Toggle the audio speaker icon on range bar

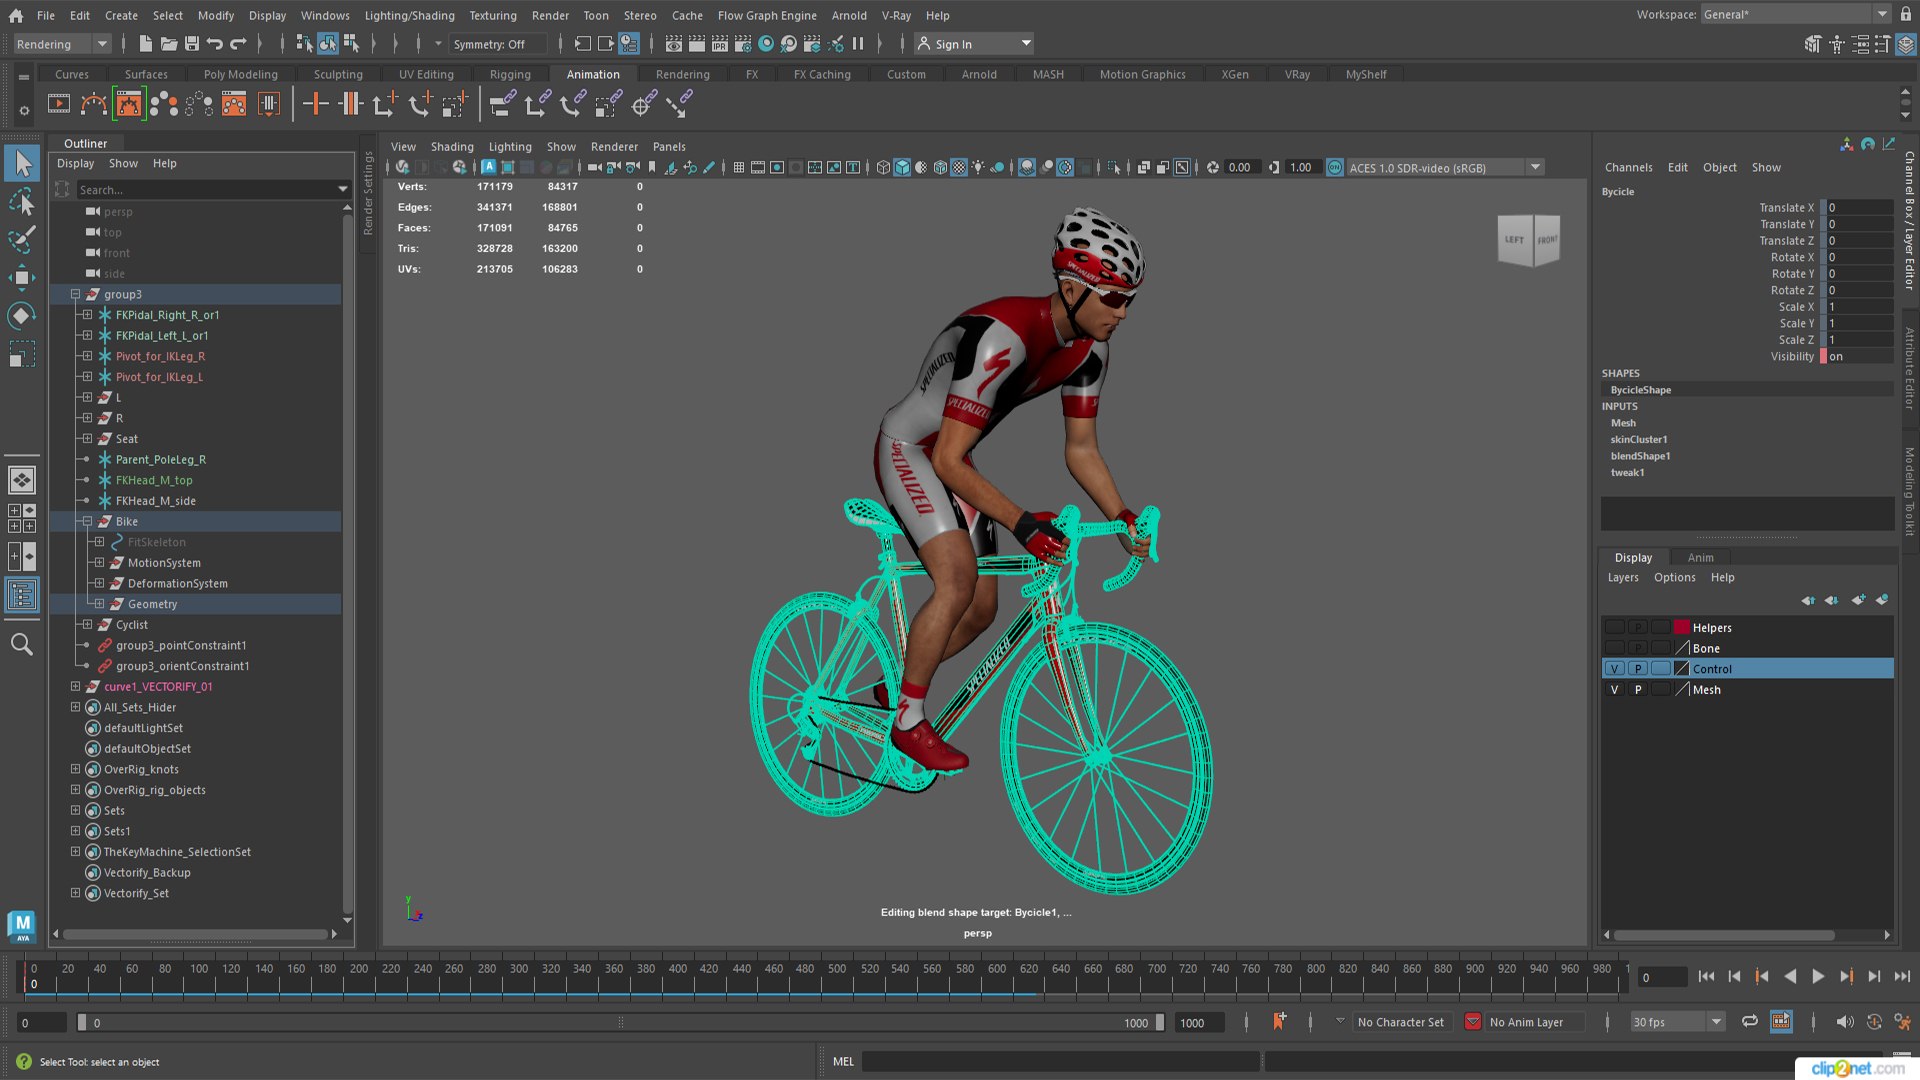point(1845,1022)
